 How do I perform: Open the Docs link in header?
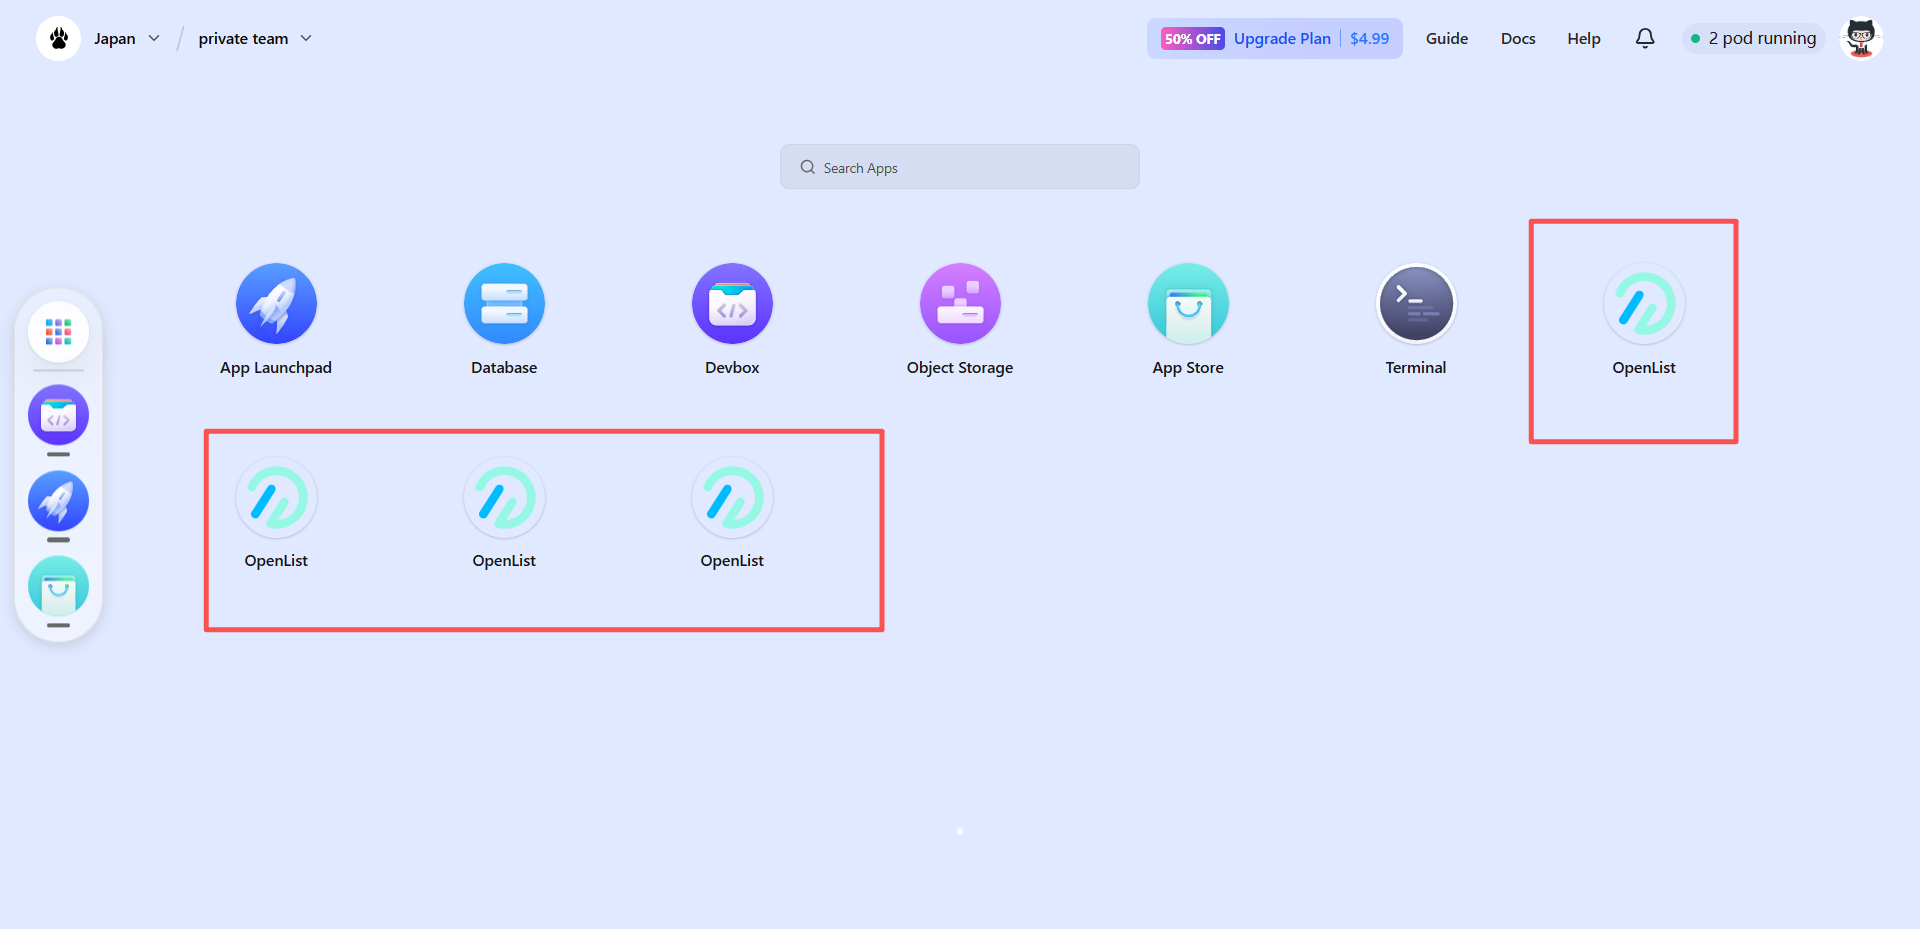tap(1517, 38)
